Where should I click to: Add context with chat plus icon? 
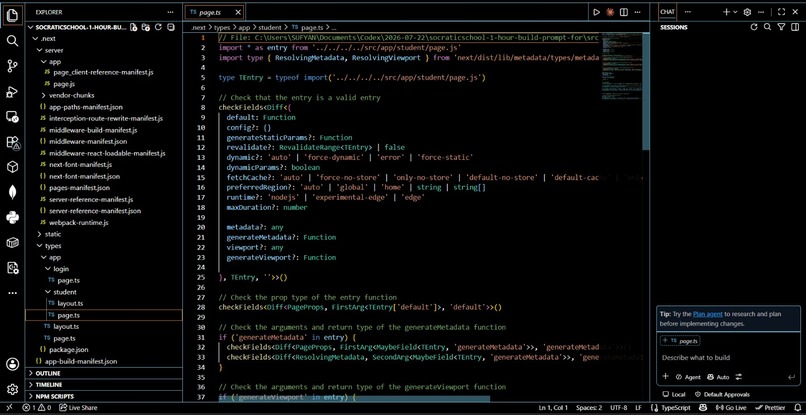[665, 376]
